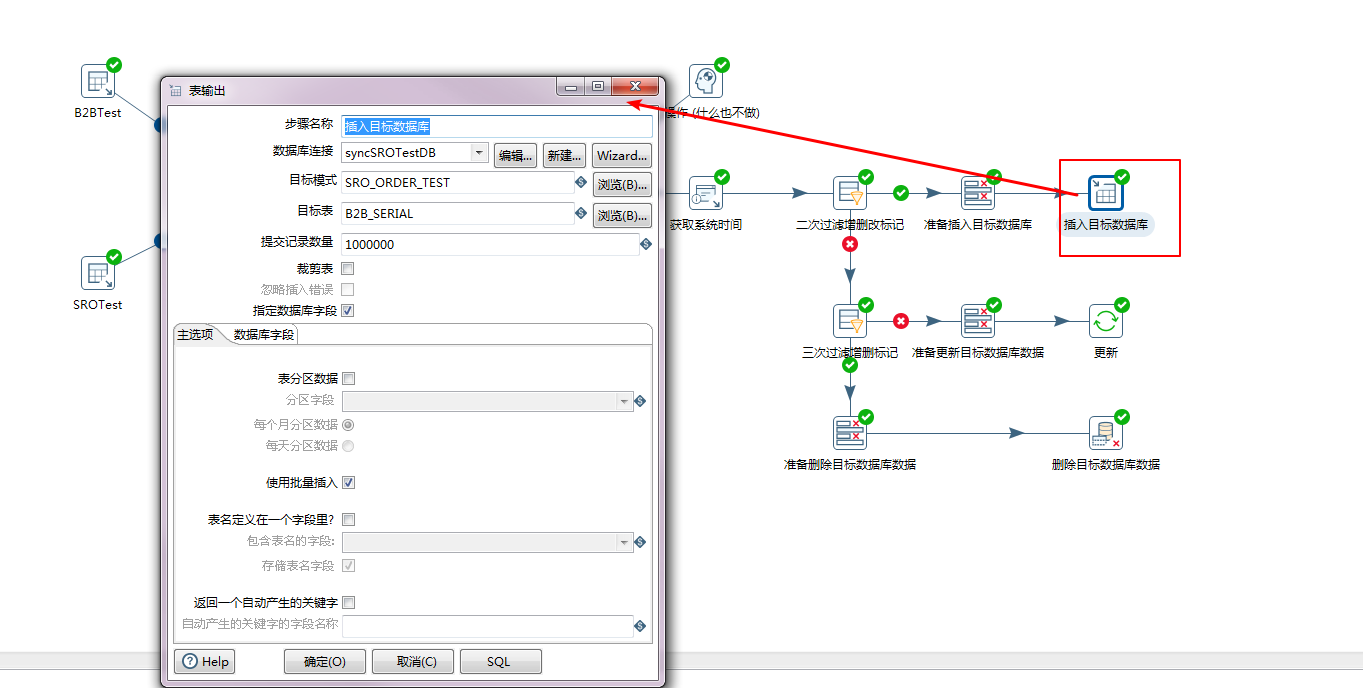1363x688 pixels.
Task: Click variable icon next to 分区字段 dropdown
Action: coord(640,401)
